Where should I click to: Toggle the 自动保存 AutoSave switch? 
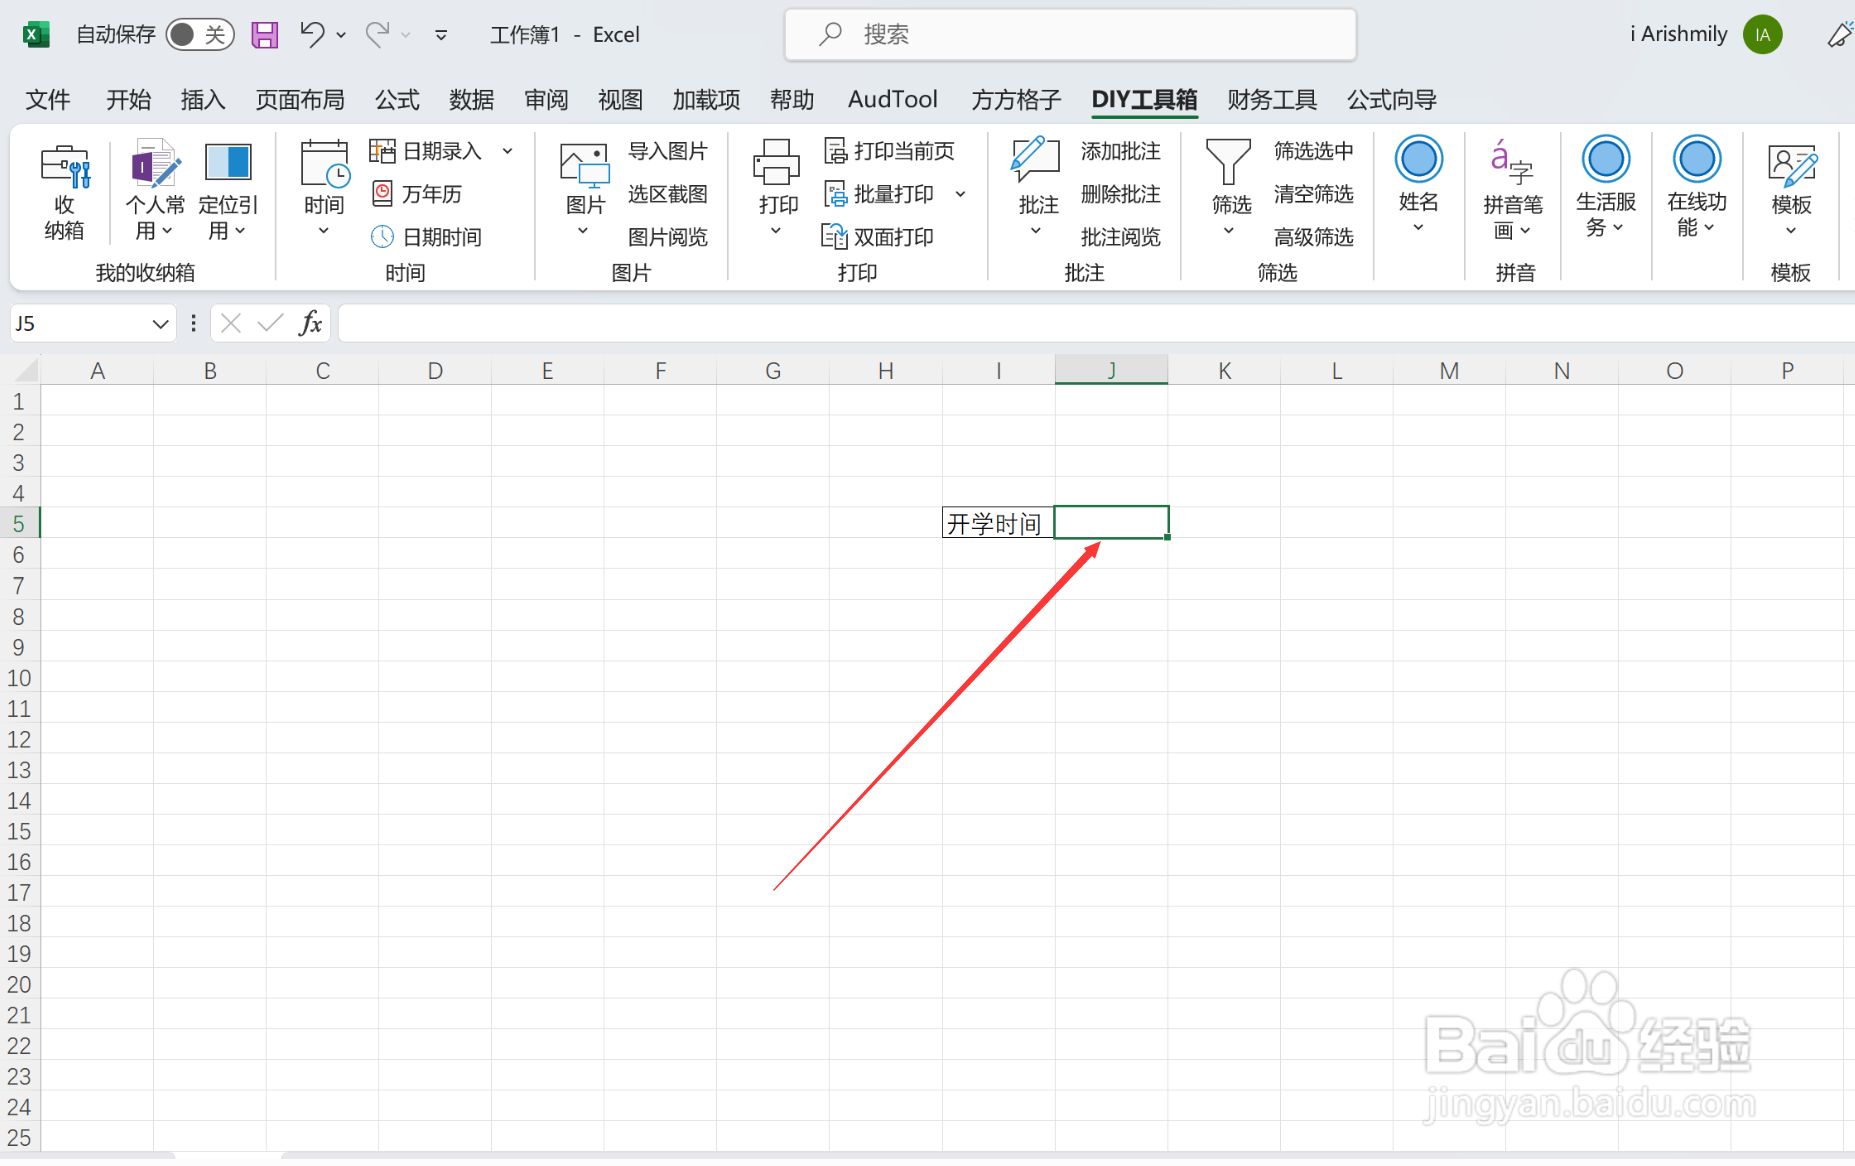click(x=199, y=35)
